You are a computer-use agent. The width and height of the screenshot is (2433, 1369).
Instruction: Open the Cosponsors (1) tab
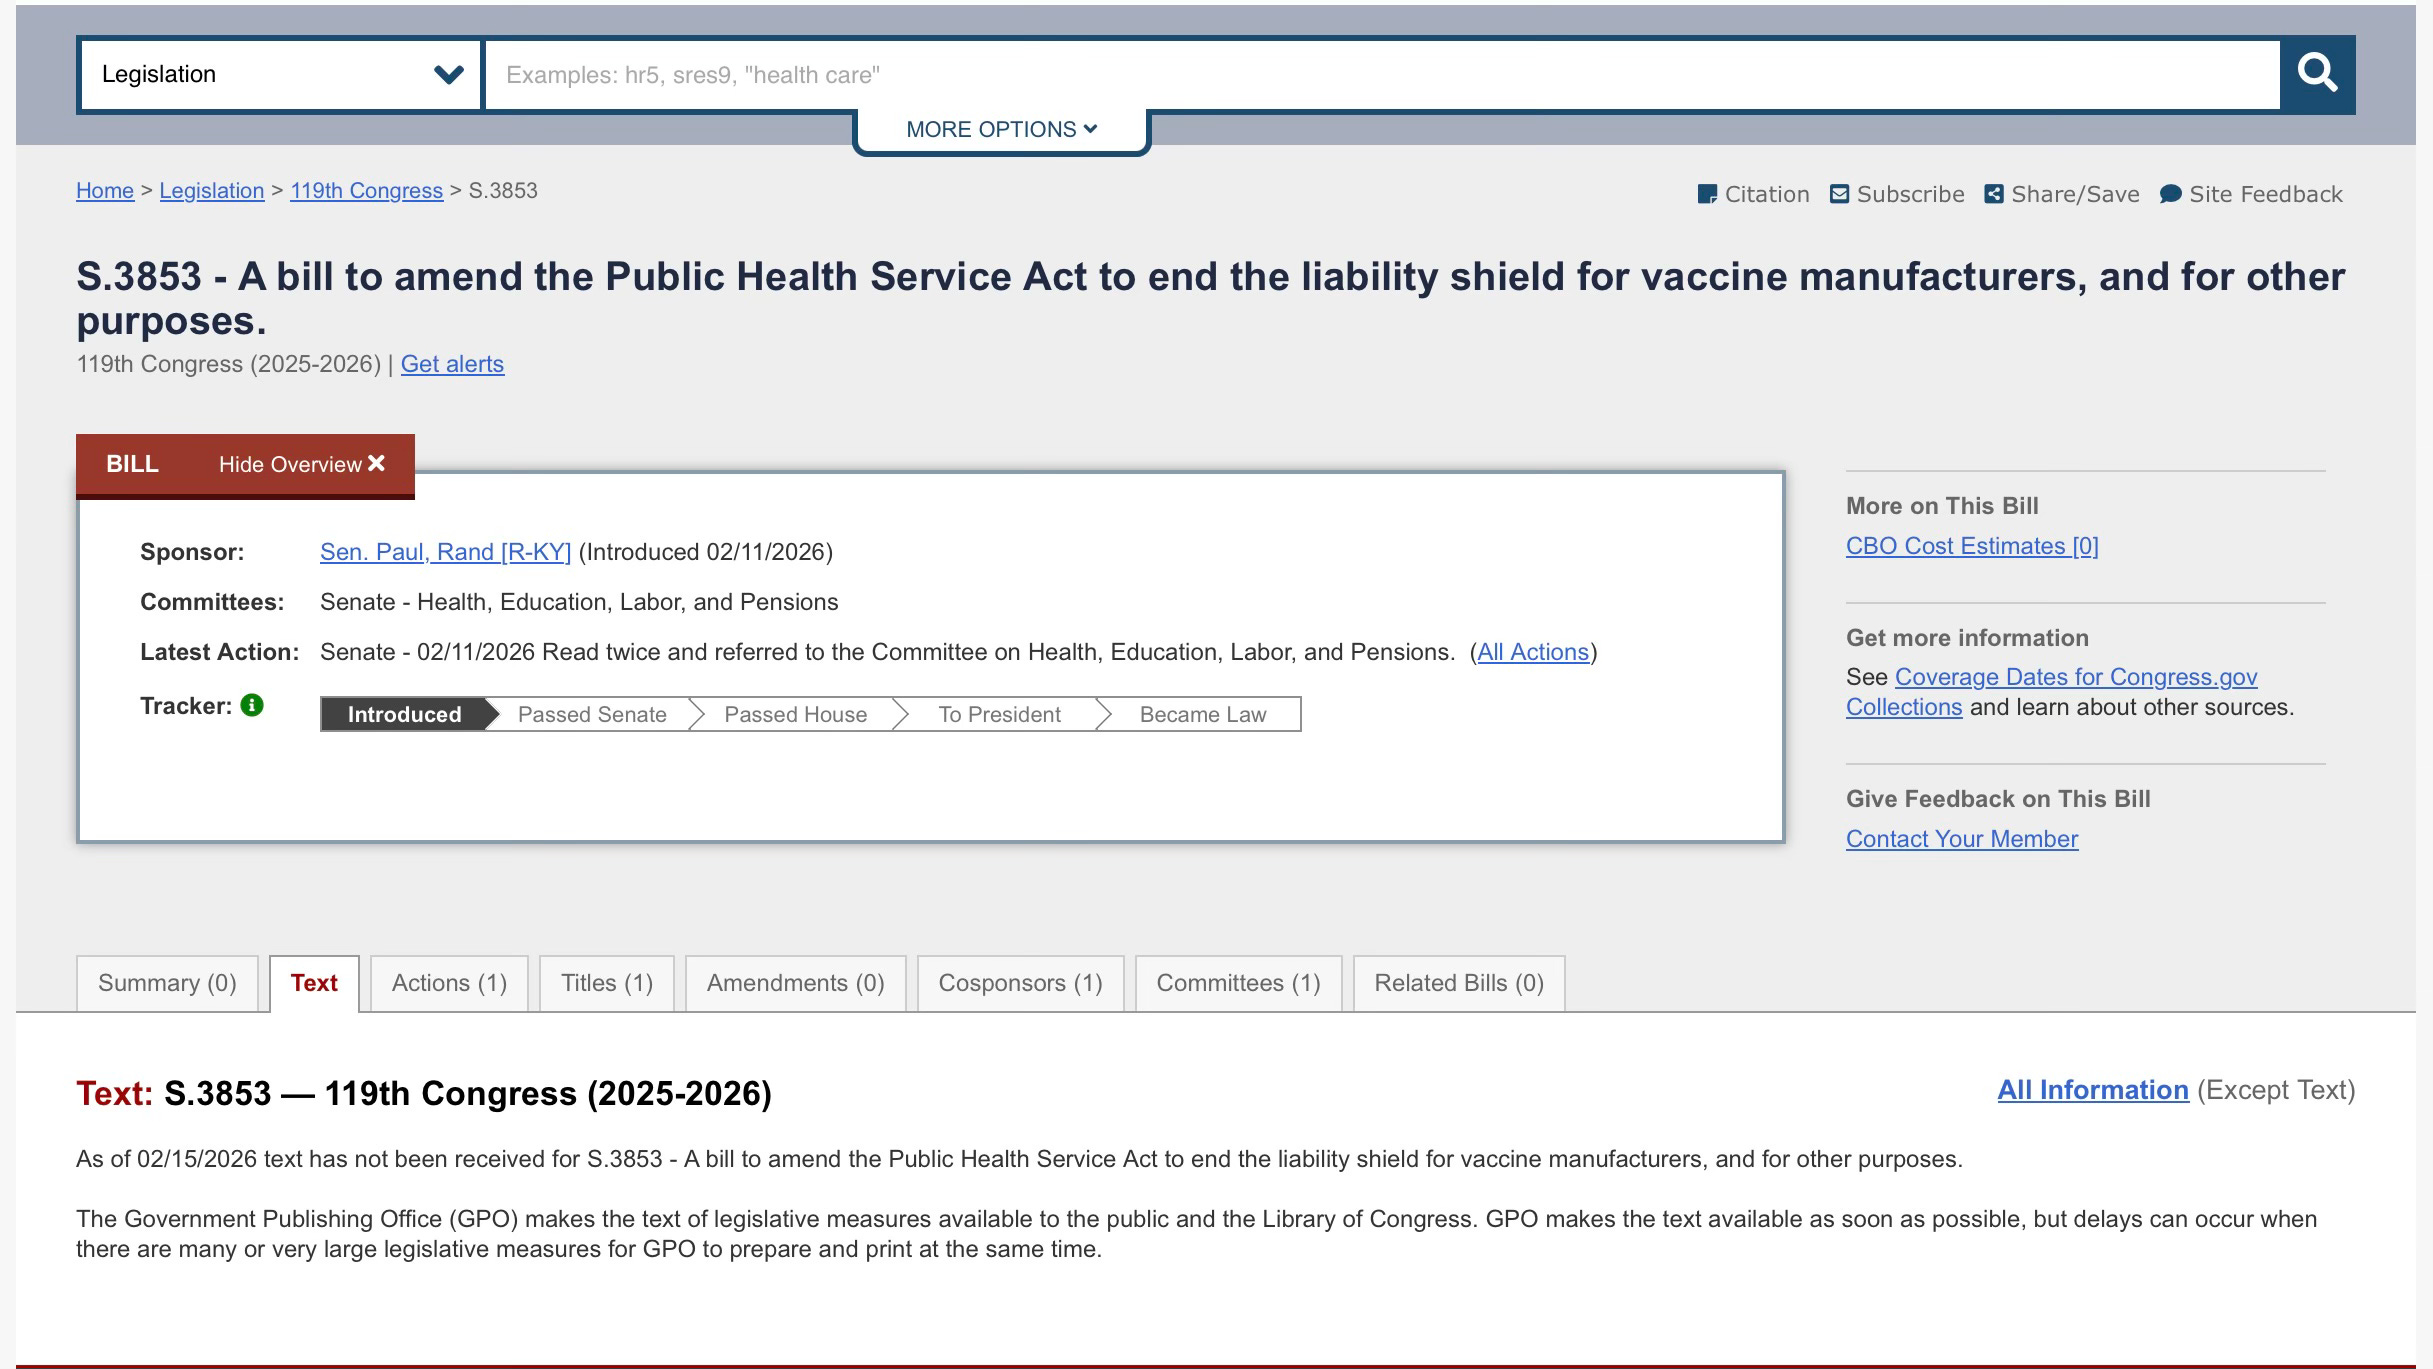pos(1020,983)
